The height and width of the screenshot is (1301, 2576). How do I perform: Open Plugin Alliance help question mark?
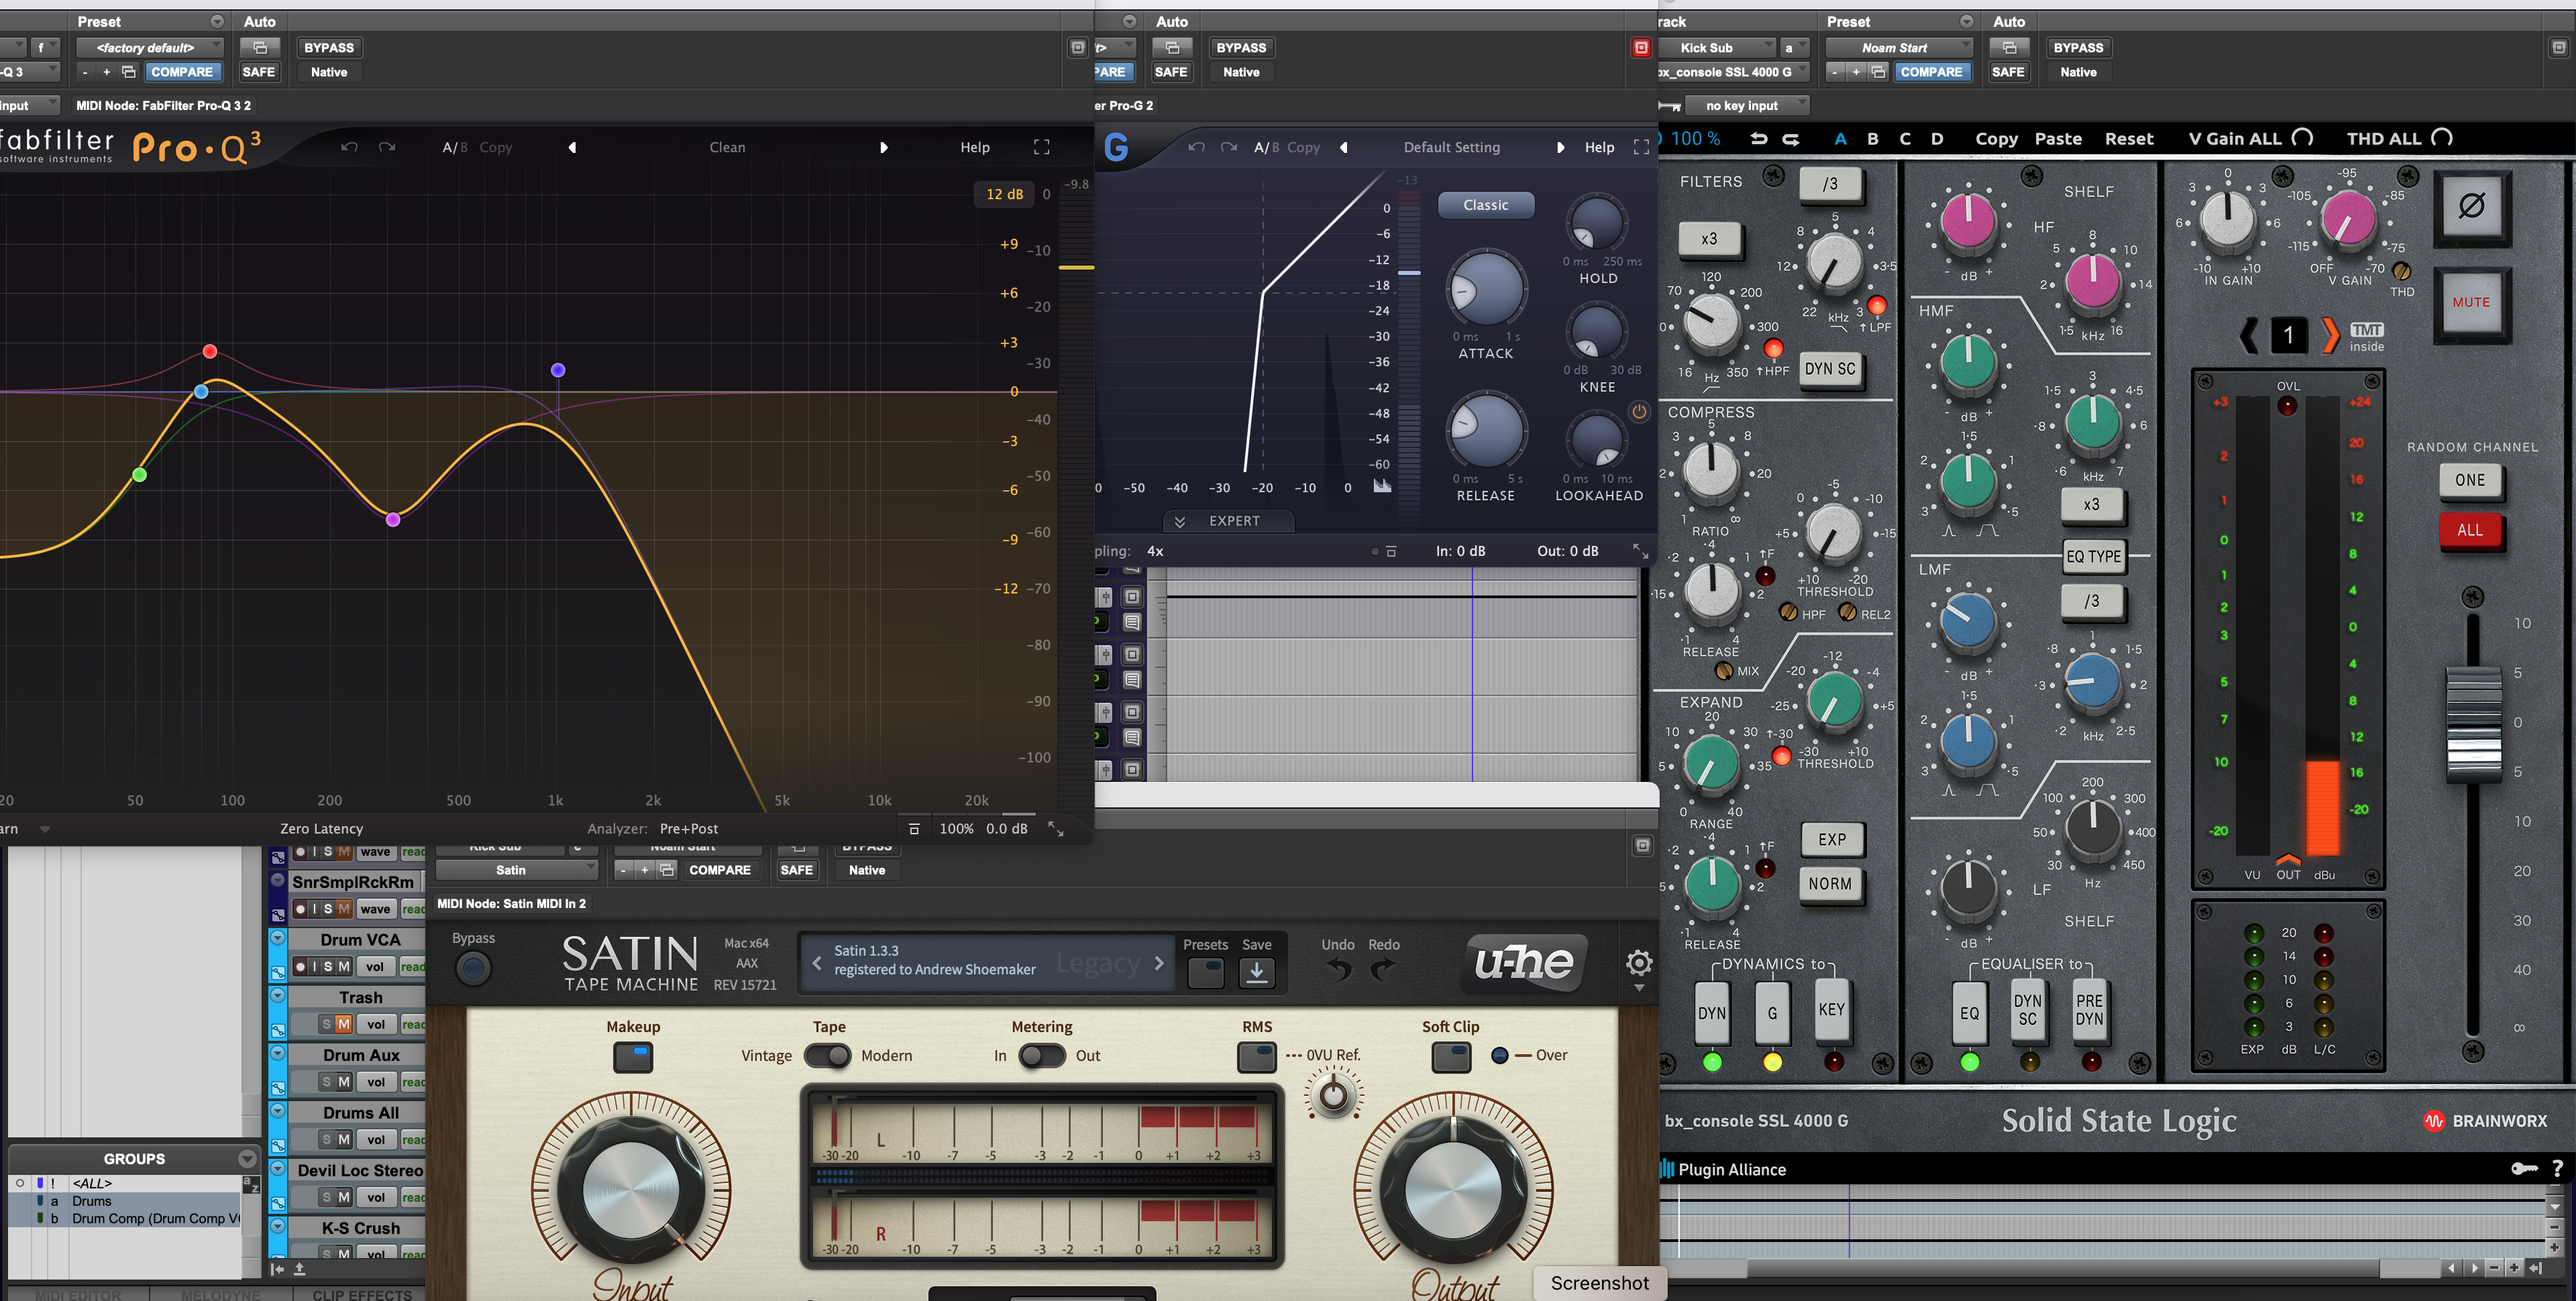(x=2557, y=1168)
